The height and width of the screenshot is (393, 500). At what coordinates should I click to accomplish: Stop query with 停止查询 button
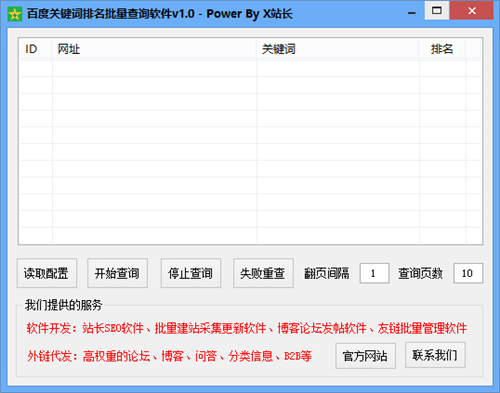191,273
